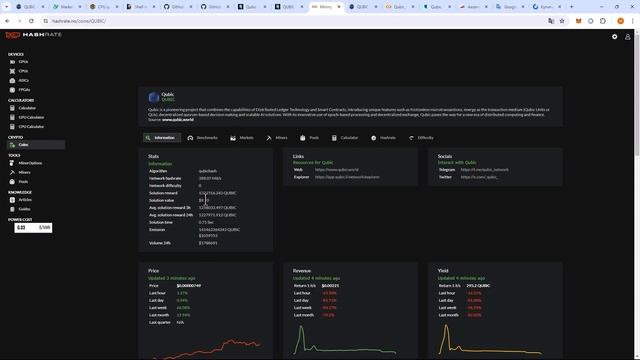Switch to the Hashrate tab

(x=383, y=138)
